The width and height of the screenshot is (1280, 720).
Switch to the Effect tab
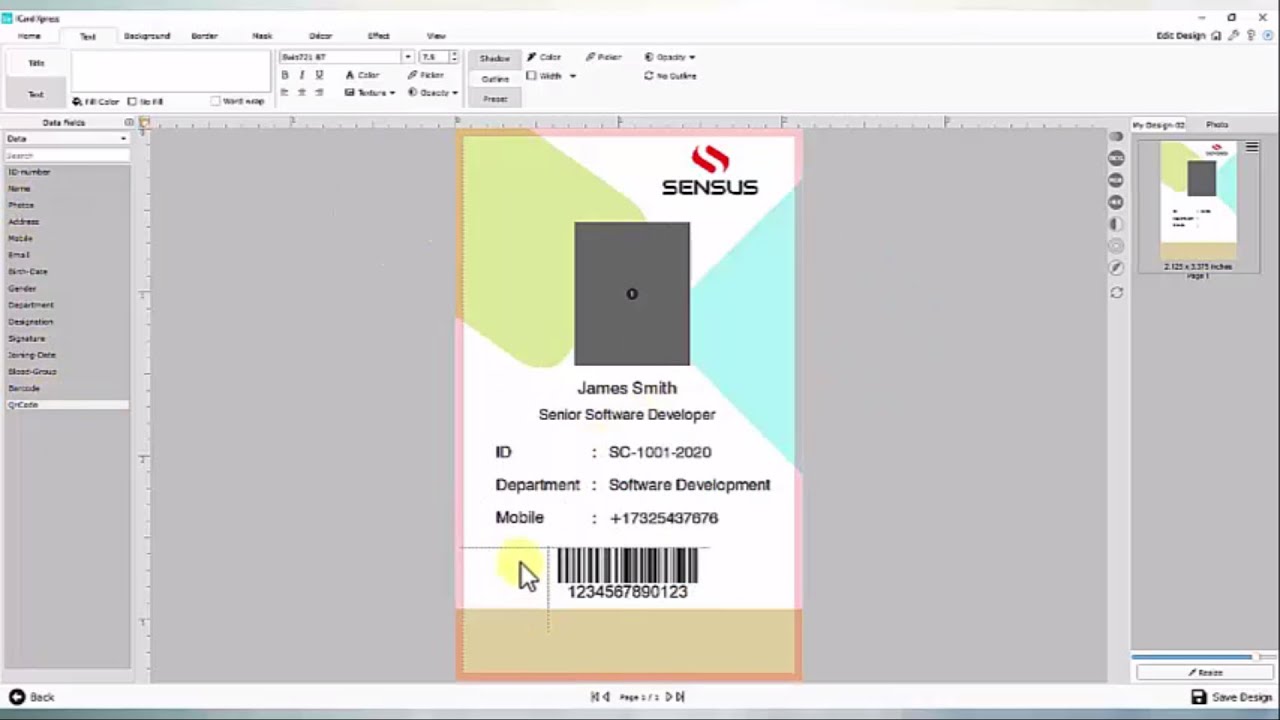click(x=378, y=36)
